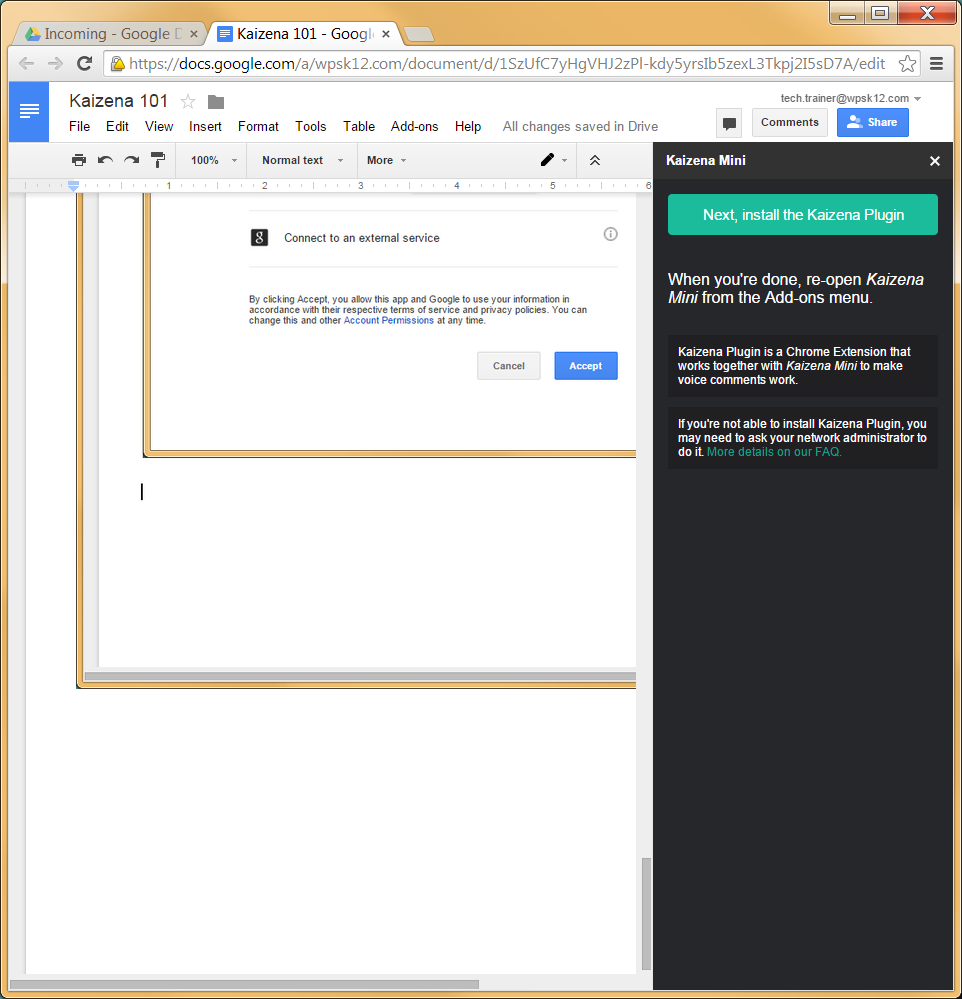Click the Account Permissions link
962x999 pixels.
(389, 320)
